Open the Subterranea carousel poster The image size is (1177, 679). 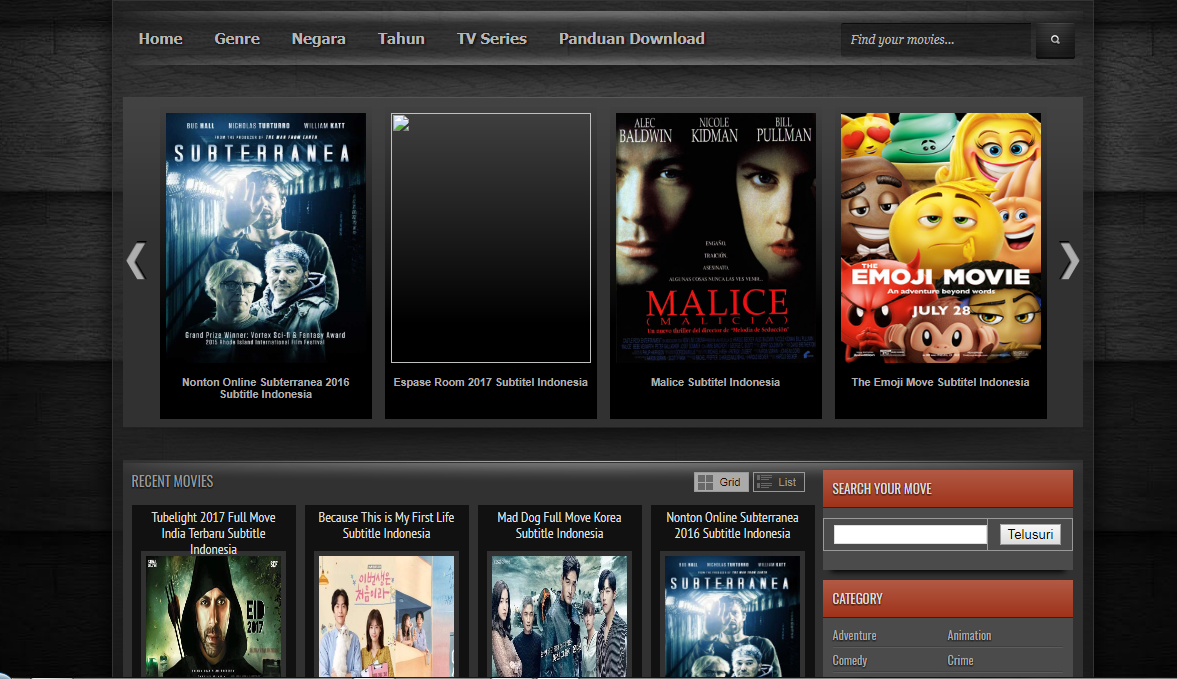266,238
